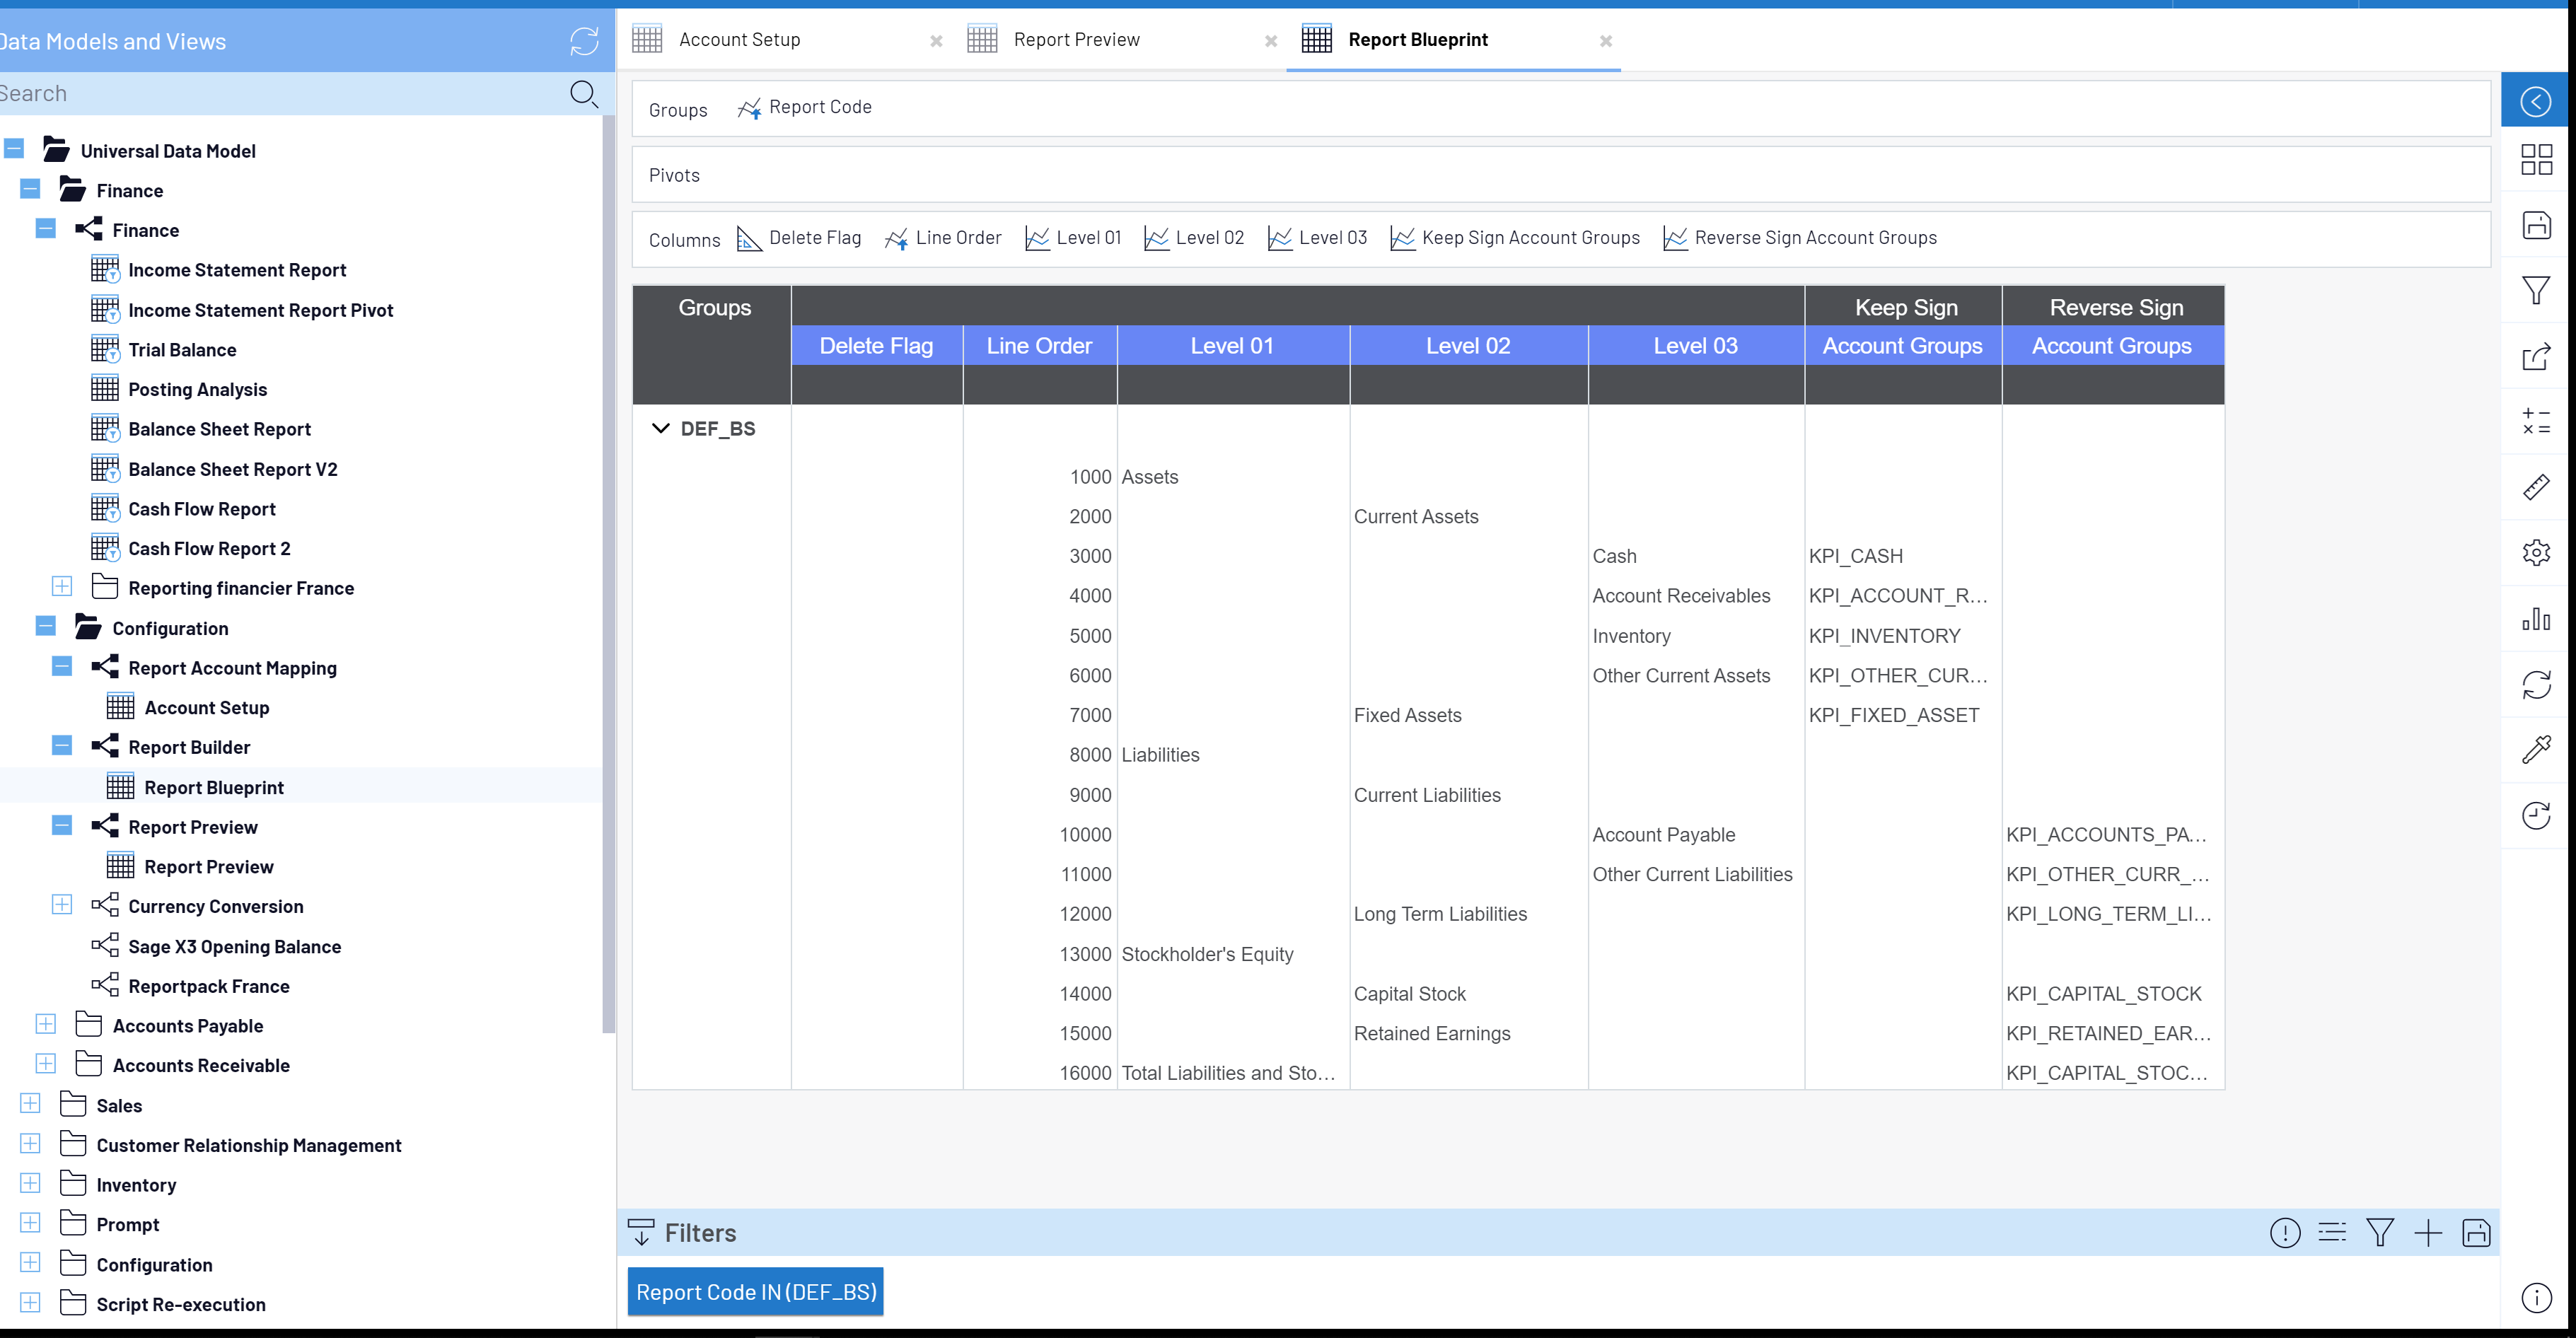Screen dimensions: 2576x1338
Task: Switch to the Report Preview tab
Action: pyautogui.click(x=1076, y=40)
